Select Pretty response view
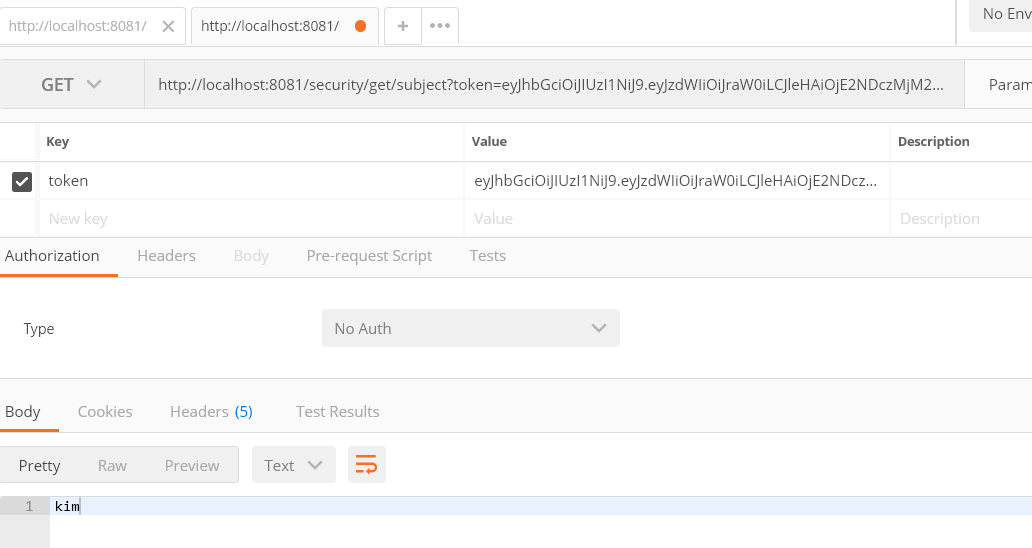The width and height of the screenshot is (1032, 548). pos(39,466)
